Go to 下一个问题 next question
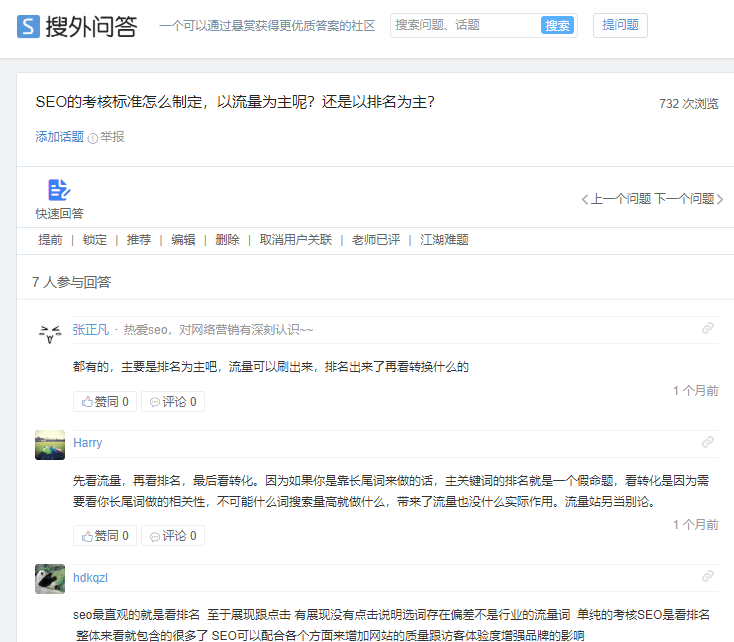The image size is (734, 642). click(x=685, y=199)
